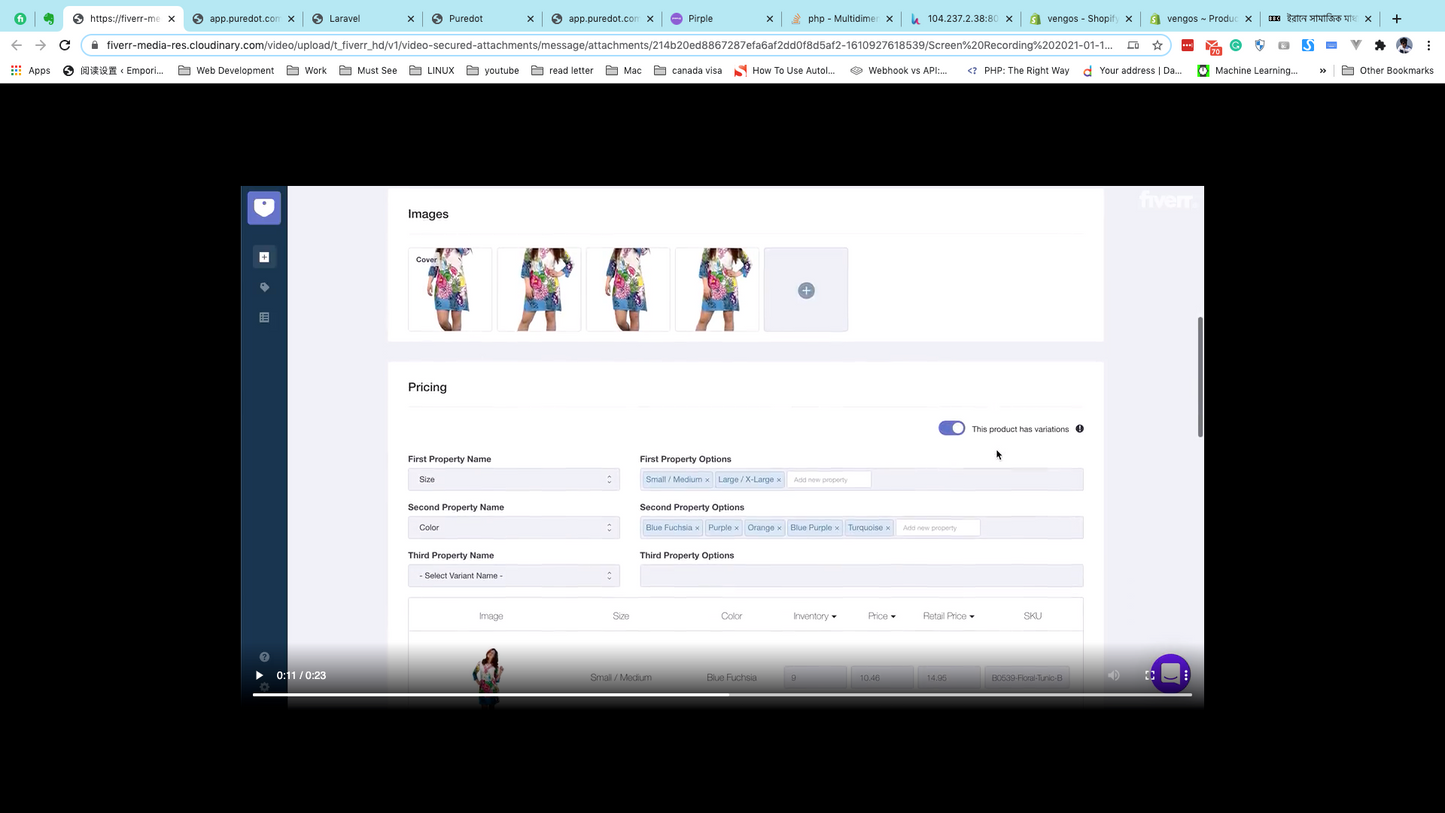This screenshot has width=1445, height=813.
Task: Expand the 'Select Variant Name' dropdown
Action: 513,576
